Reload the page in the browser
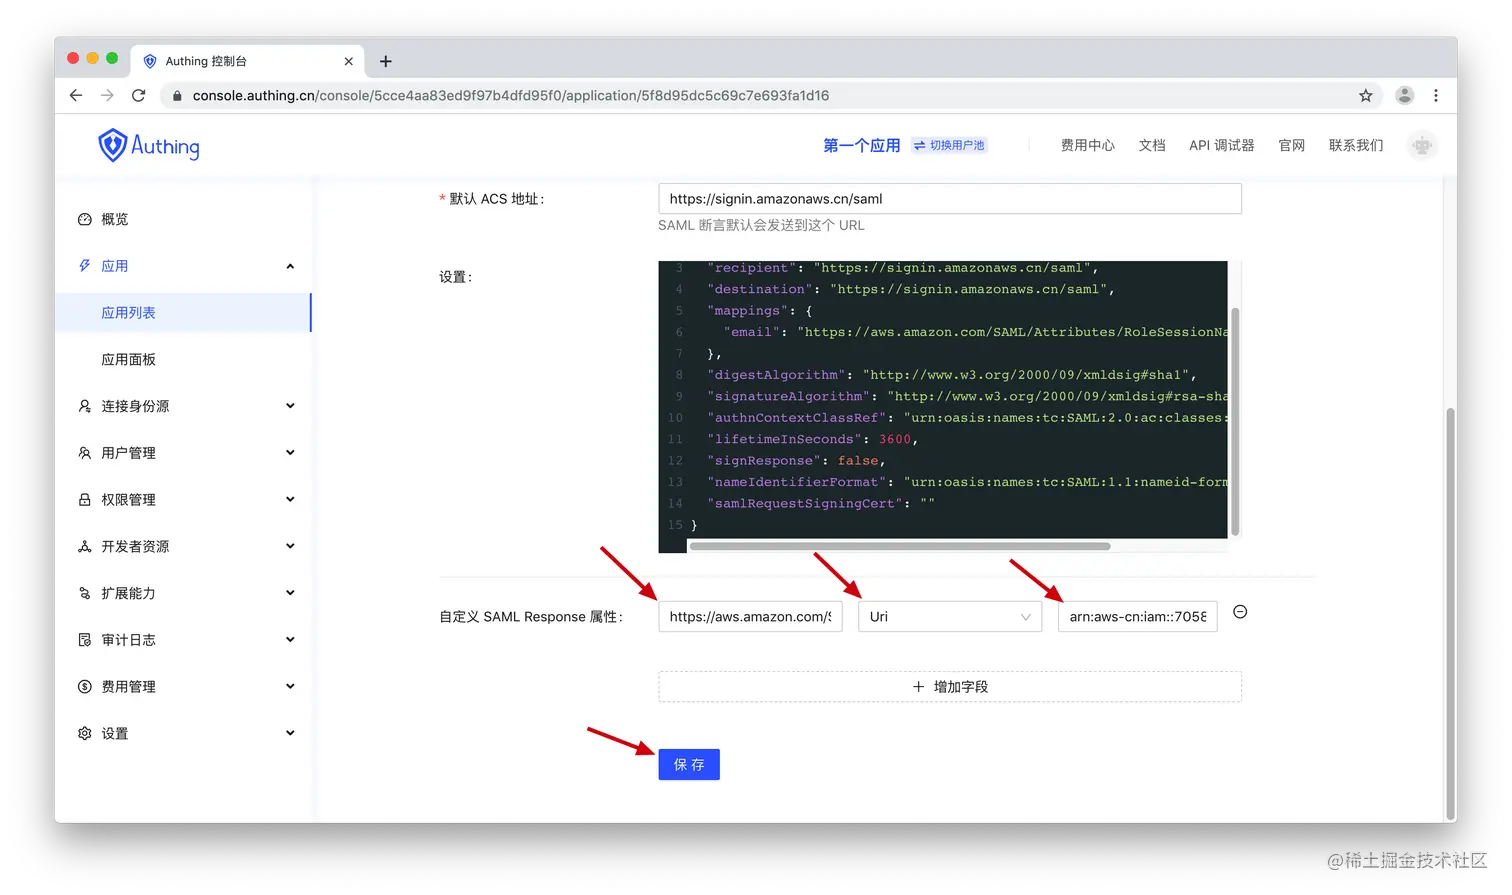The width and height of the screenshot is (1512, 895). [139, 96]
